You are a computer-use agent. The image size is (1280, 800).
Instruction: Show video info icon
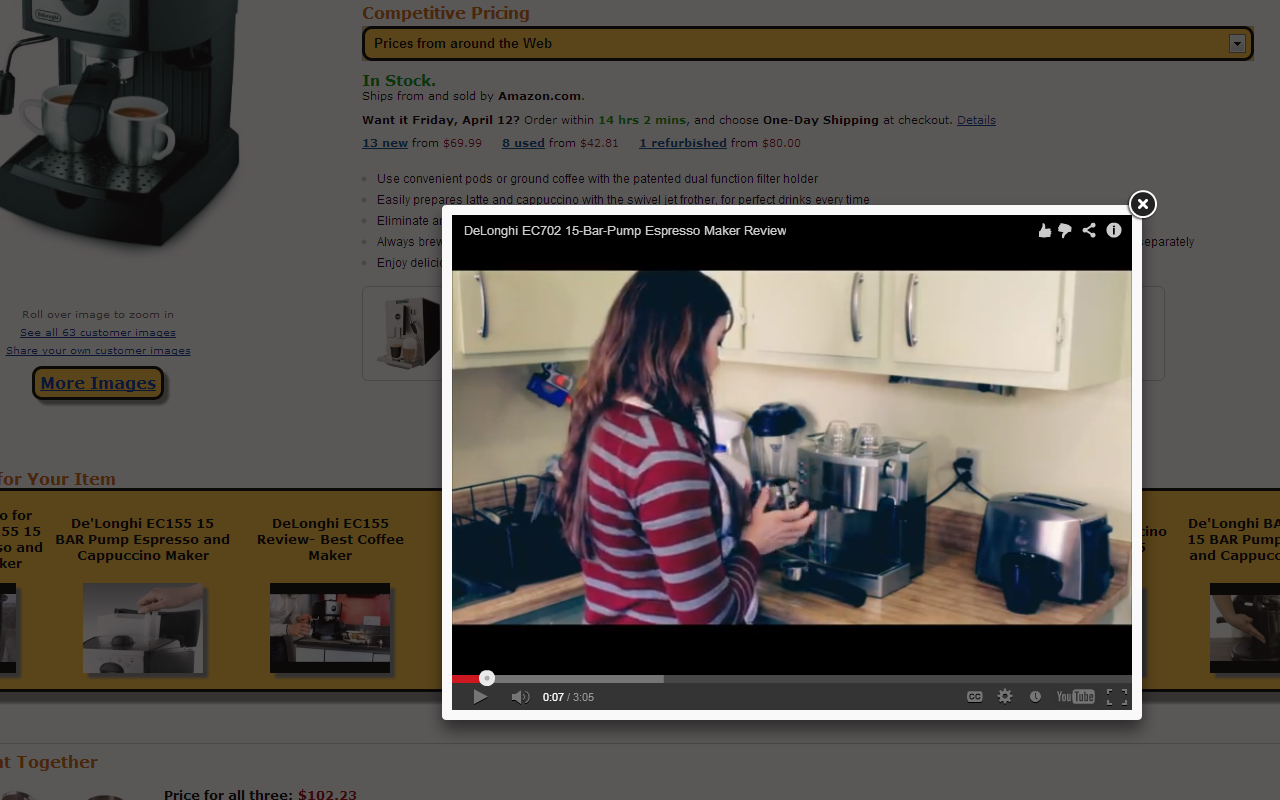click(x=1114, y=230)
